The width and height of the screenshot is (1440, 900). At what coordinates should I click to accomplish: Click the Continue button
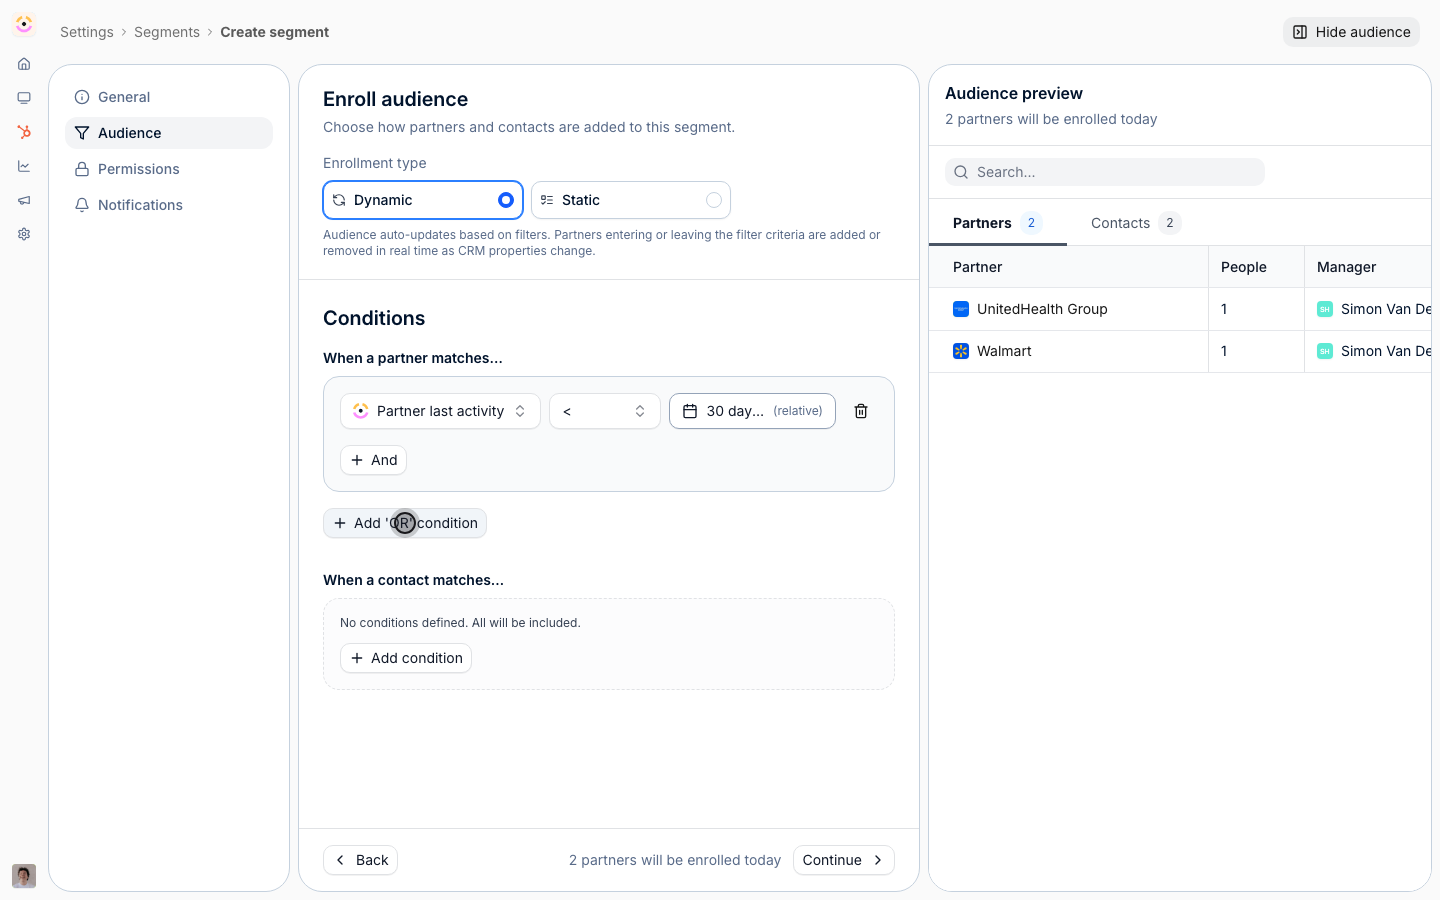844,860
